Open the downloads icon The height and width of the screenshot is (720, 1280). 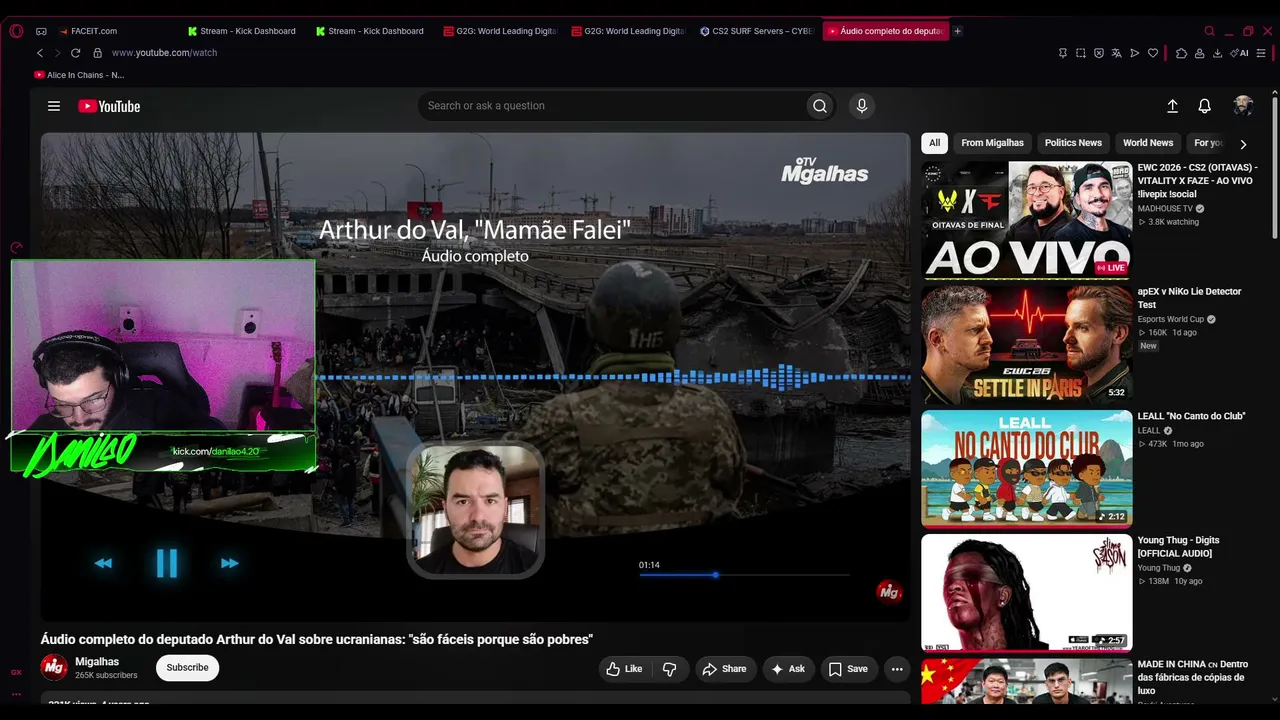coord(1217,53)
